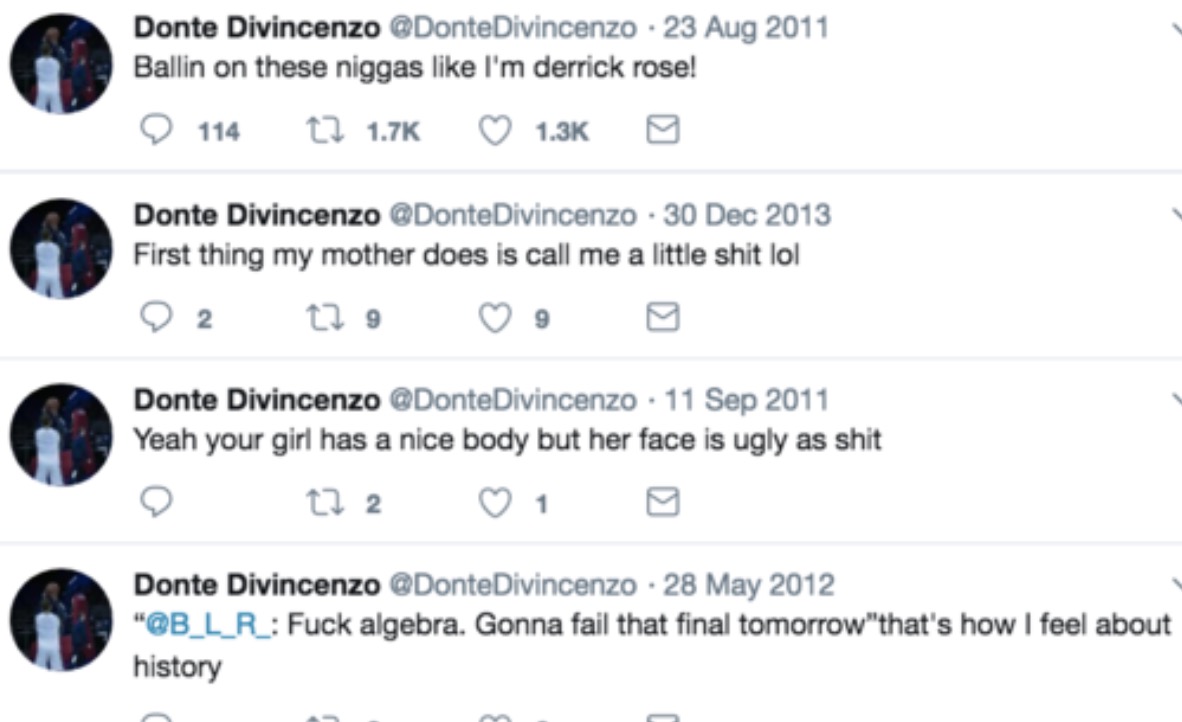Click @DonteDivincenzo handle on the 11 Sep 2011 tweet

pos(511,400)
